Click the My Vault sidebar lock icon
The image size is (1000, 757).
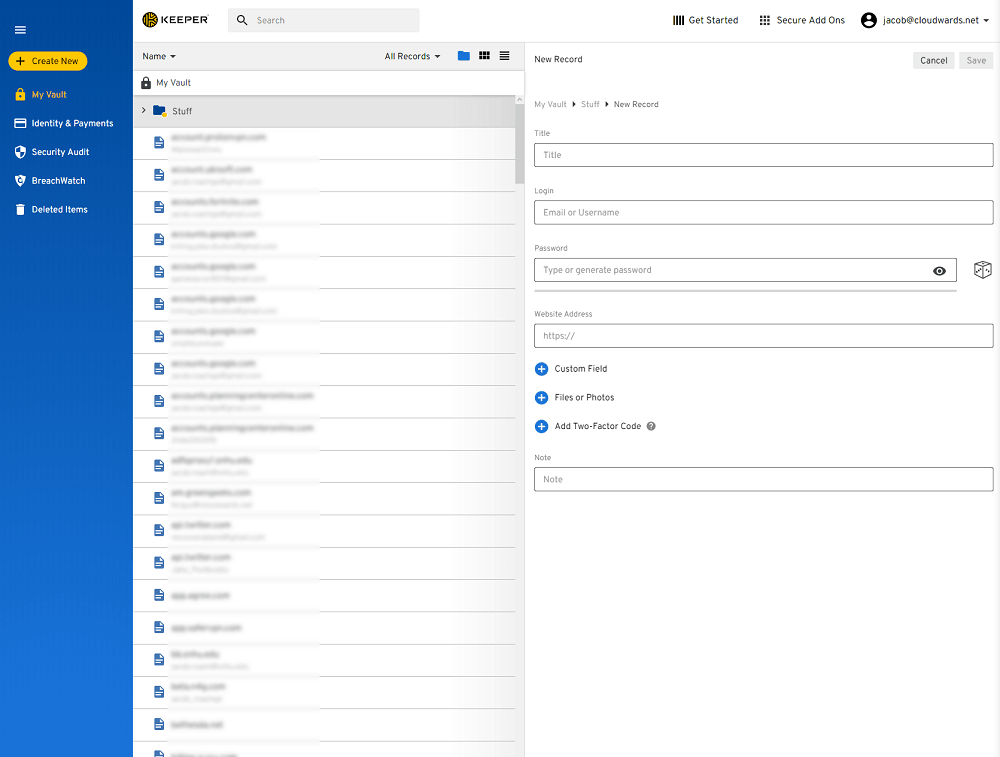[x=20, y=94]
